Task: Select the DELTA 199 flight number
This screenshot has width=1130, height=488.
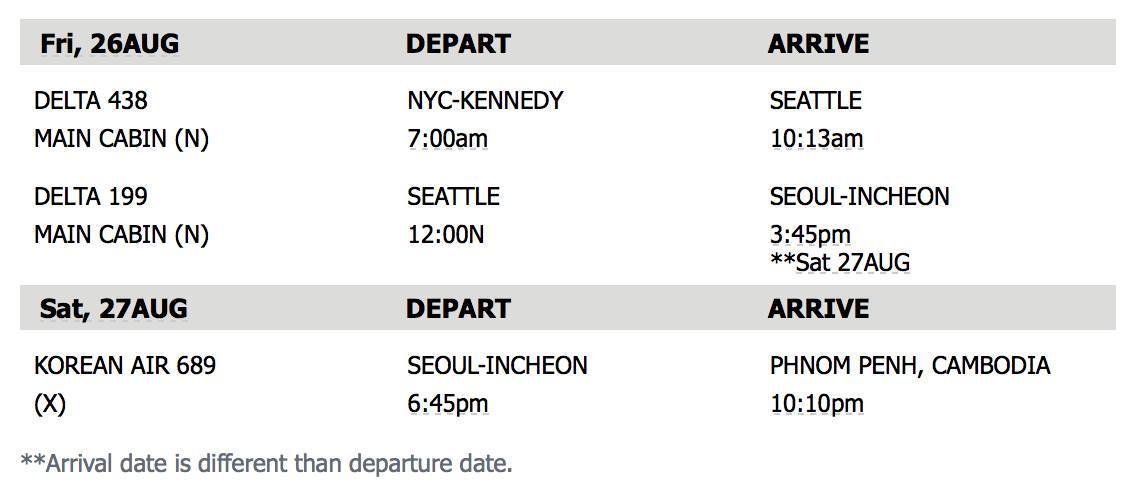Action: point(91,196)
